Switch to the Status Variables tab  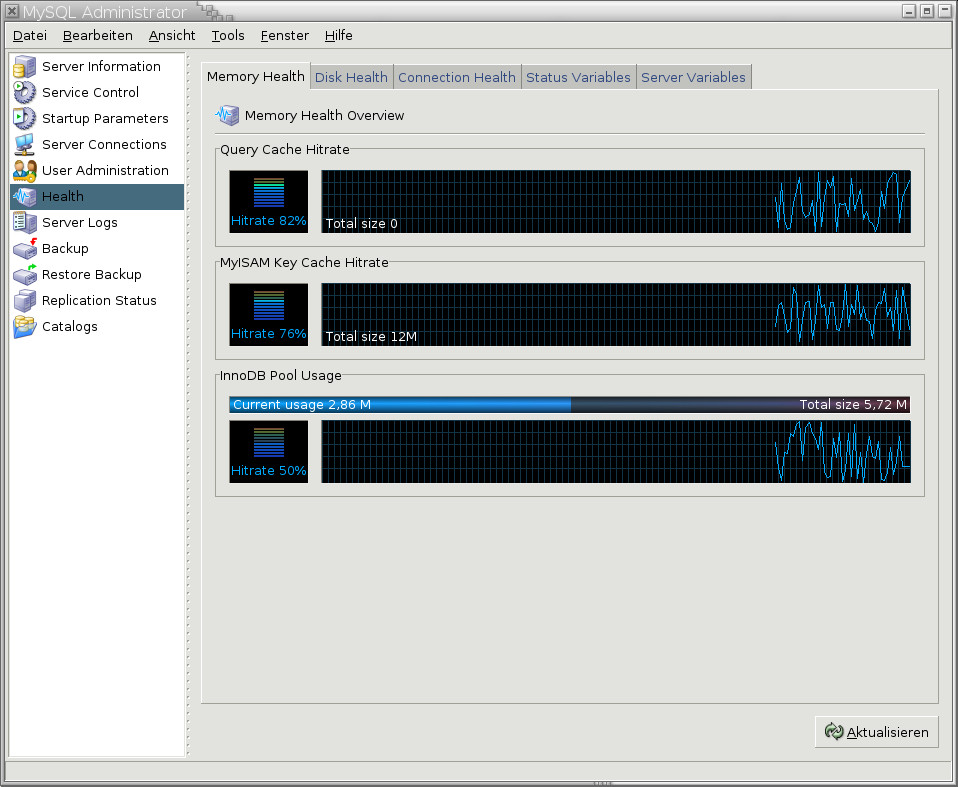pyautogui.click(x=579, y=78)
